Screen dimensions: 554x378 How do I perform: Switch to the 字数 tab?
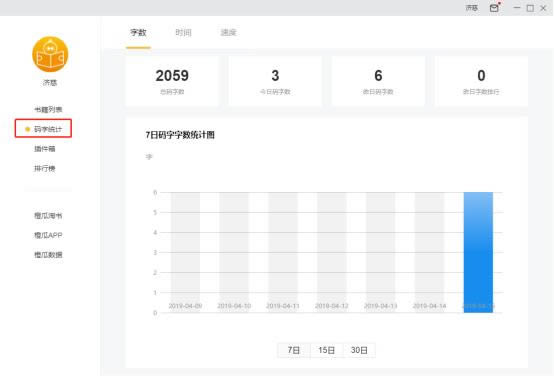(138, 33)
